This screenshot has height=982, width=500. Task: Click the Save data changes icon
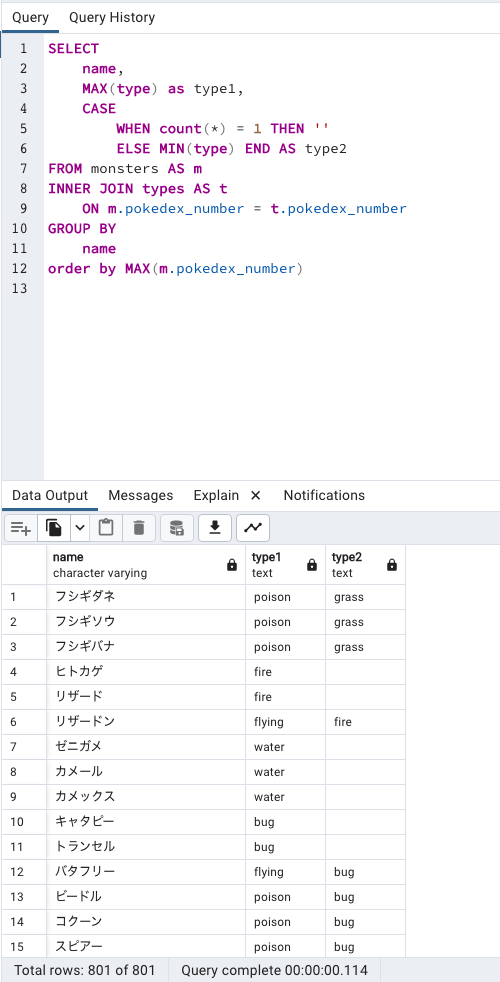[x=177, y=528]
